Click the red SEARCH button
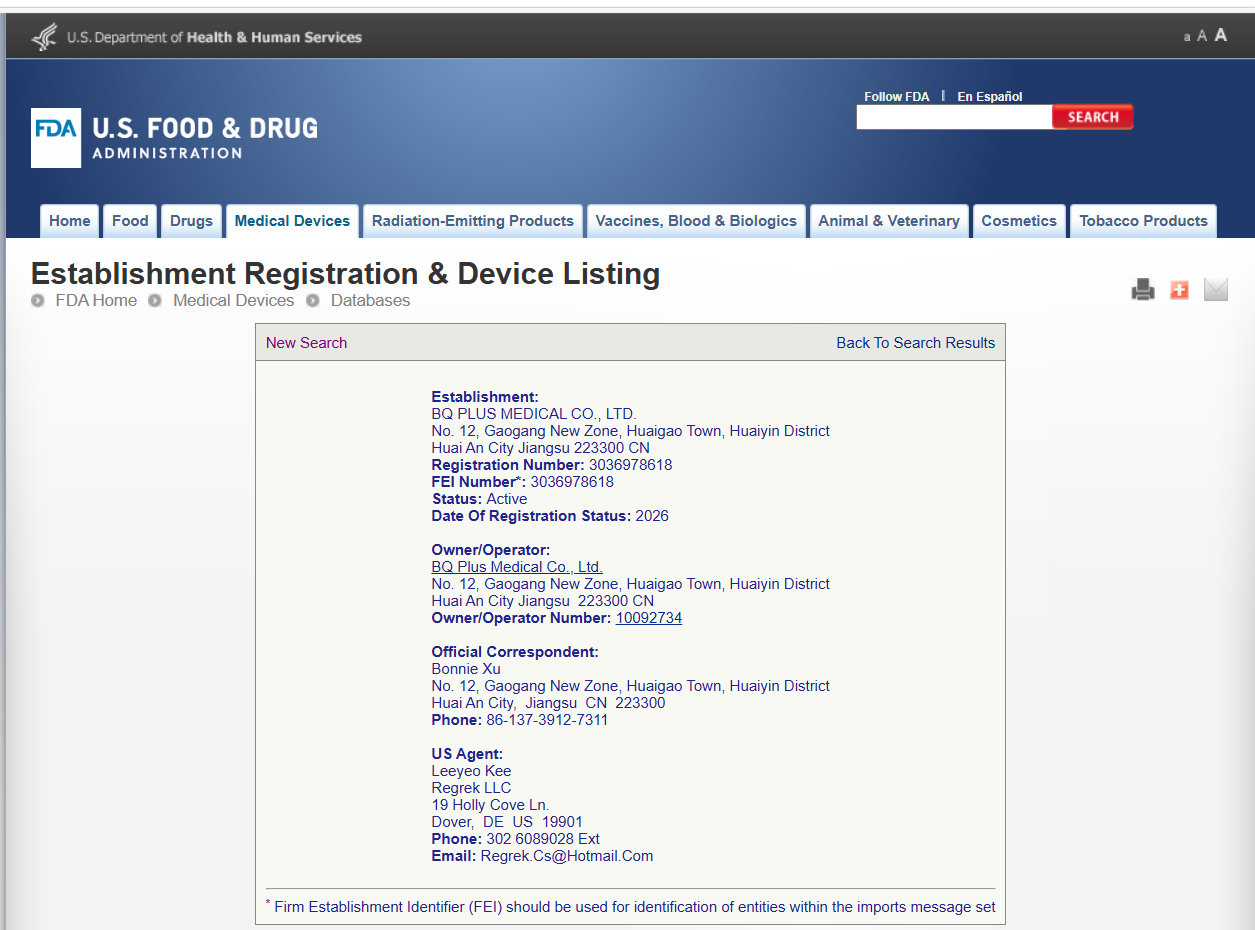The image size is (1255, 930). (1093, 117)
